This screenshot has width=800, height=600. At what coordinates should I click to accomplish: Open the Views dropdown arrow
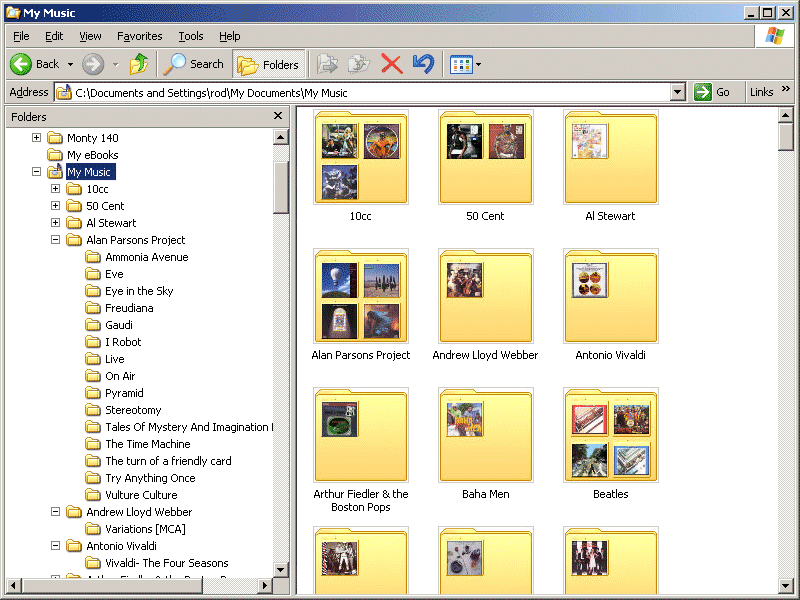coord(475,64)
